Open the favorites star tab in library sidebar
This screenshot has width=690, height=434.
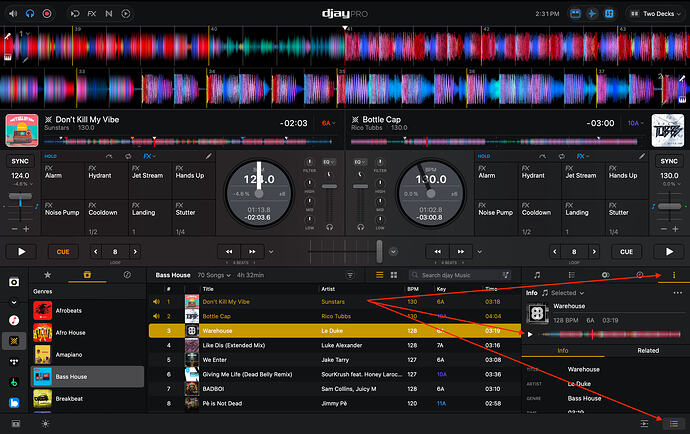(48, 275)
